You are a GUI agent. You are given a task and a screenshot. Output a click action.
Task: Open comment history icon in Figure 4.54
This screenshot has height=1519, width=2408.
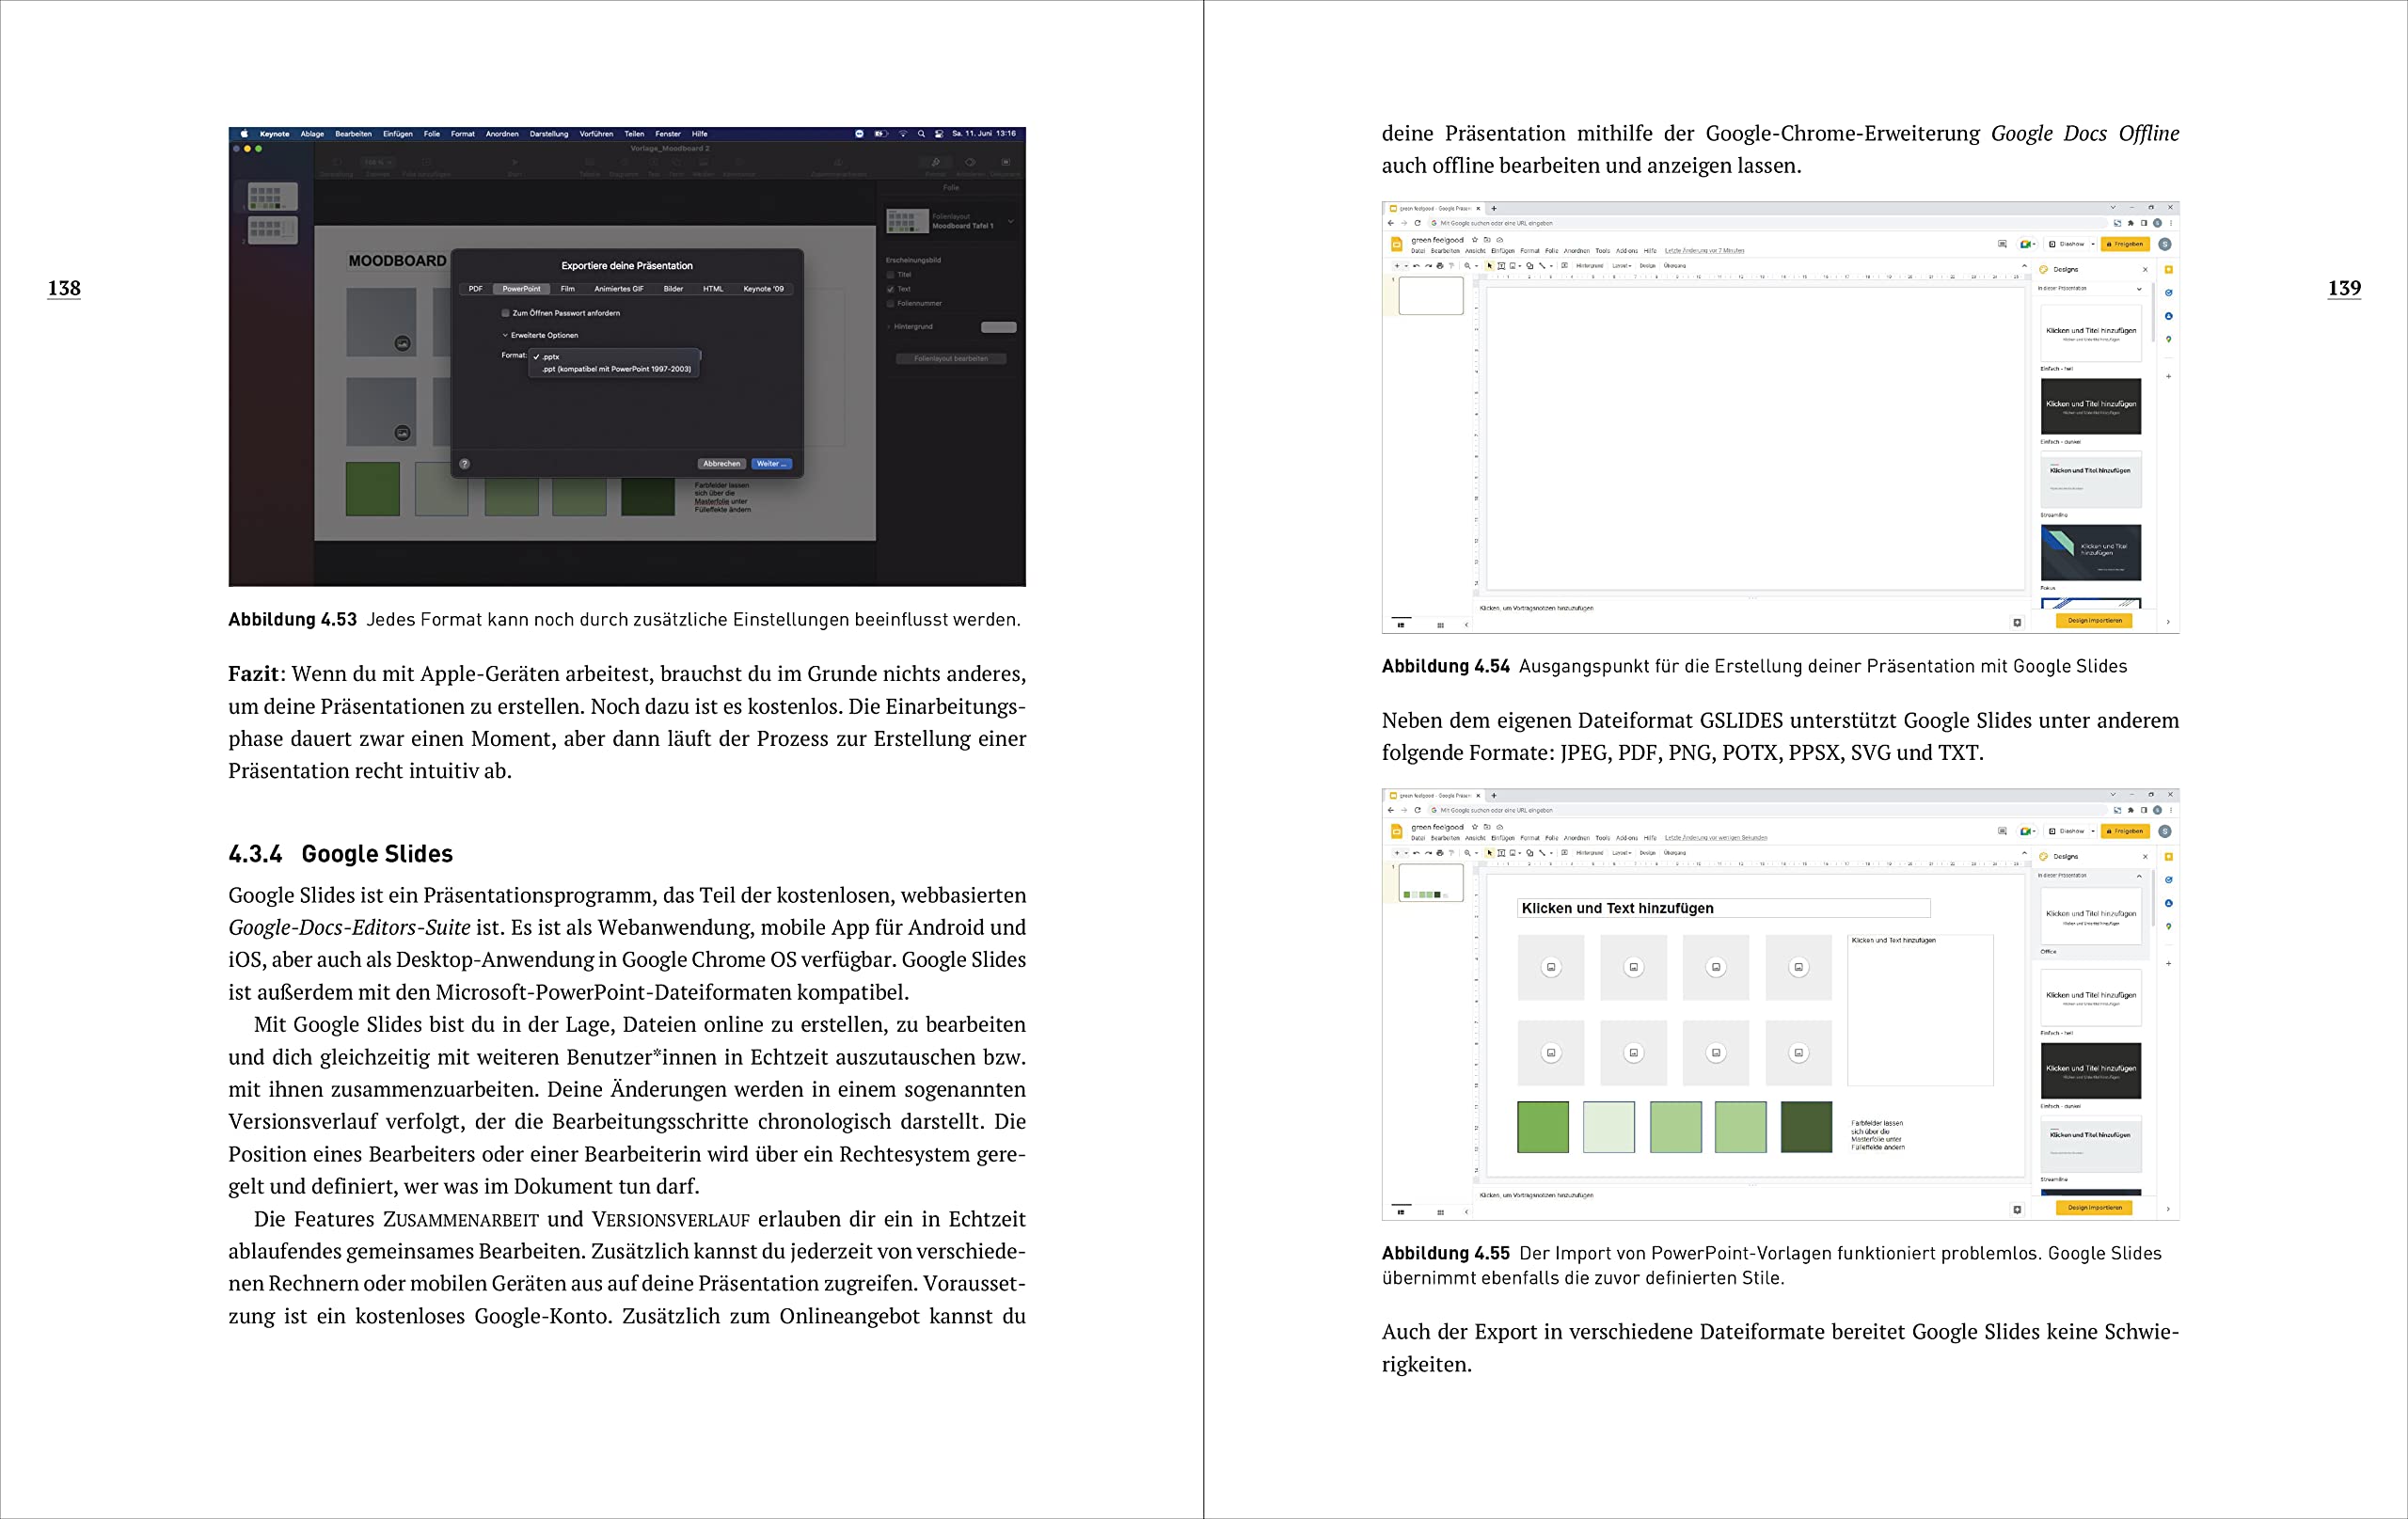(2001, 244)
